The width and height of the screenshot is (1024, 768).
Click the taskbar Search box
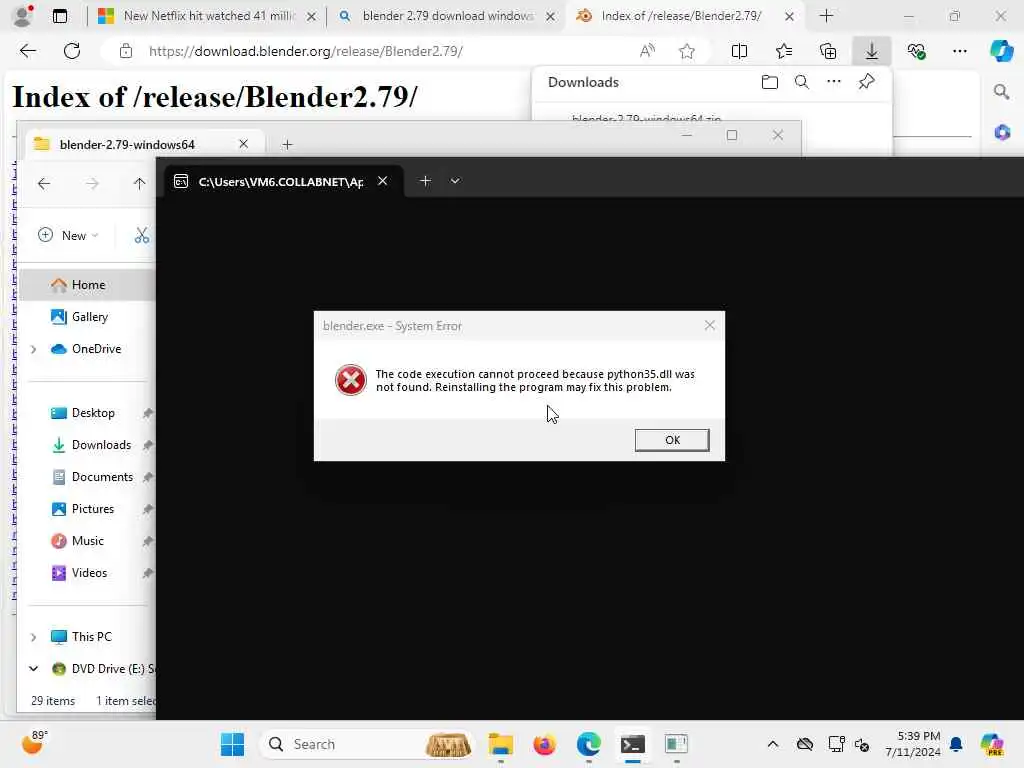click(367, 744)
